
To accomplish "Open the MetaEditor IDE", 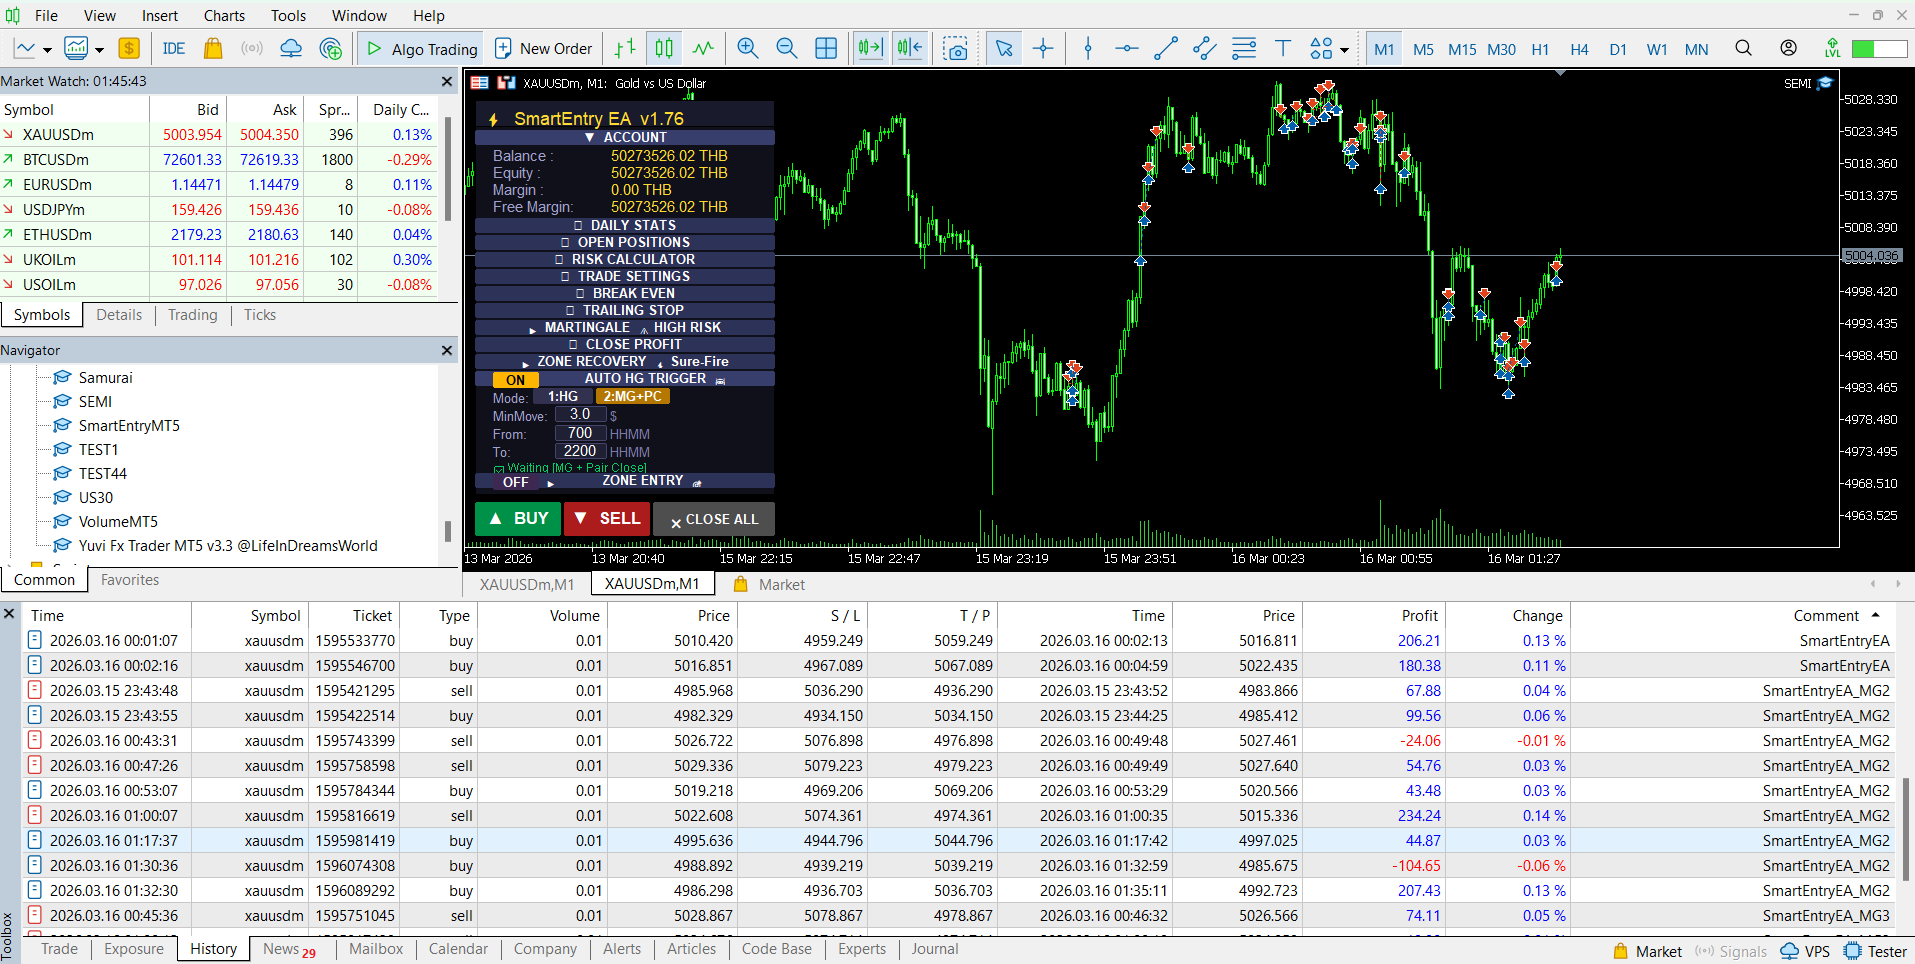I will coord(174,49).
